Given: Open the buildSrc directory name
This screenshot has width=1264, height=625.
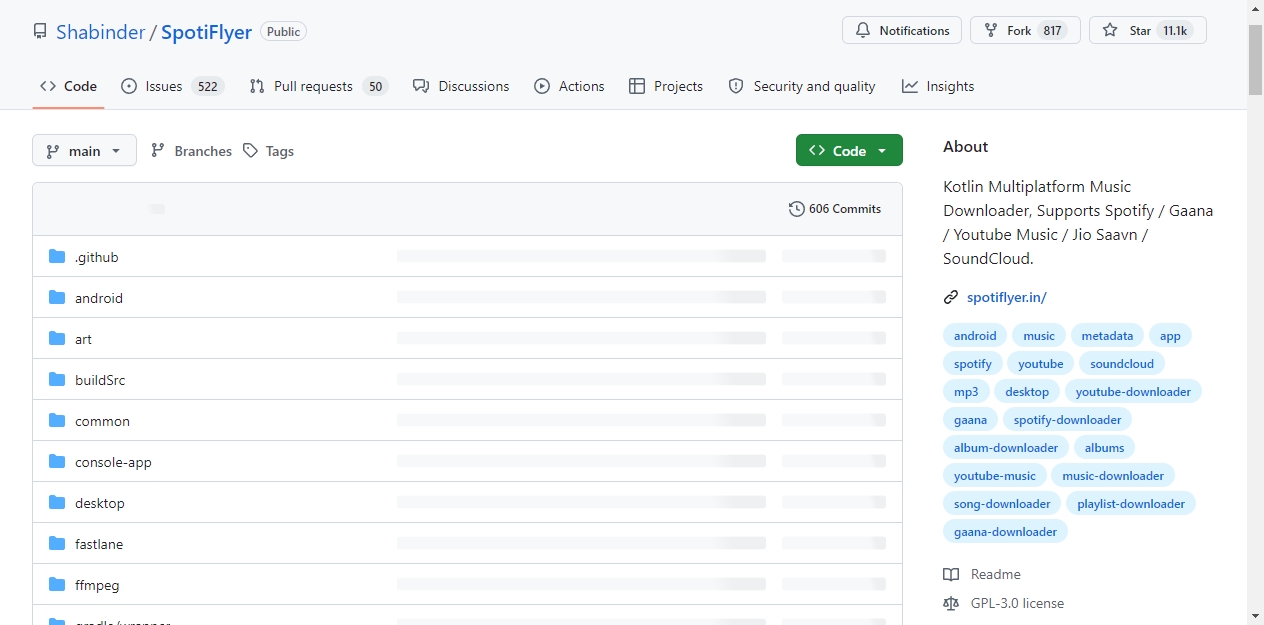Looking at the screenshot, I should [100, 380].
